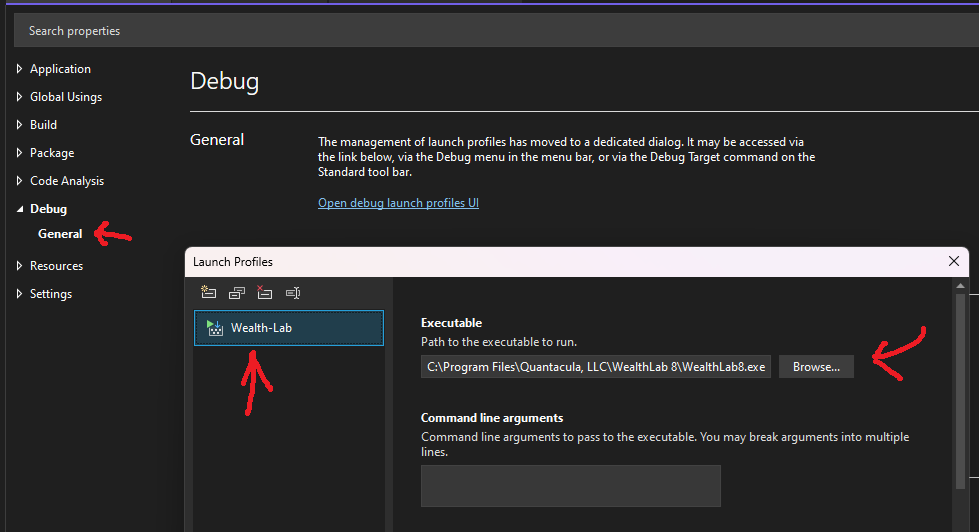Expand the Build properties section
This screenshot has width=979, height=532.
(19, 125)
